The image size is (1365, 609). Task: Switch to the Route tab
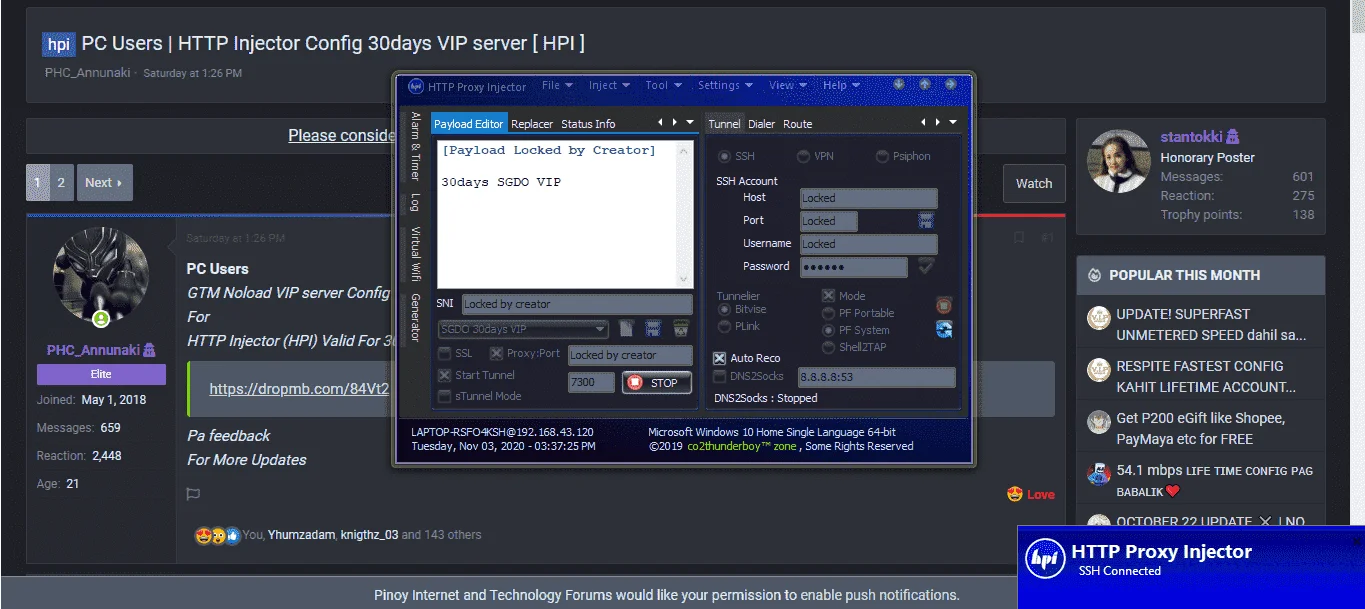pyautogui.click(x=797, y=124)
